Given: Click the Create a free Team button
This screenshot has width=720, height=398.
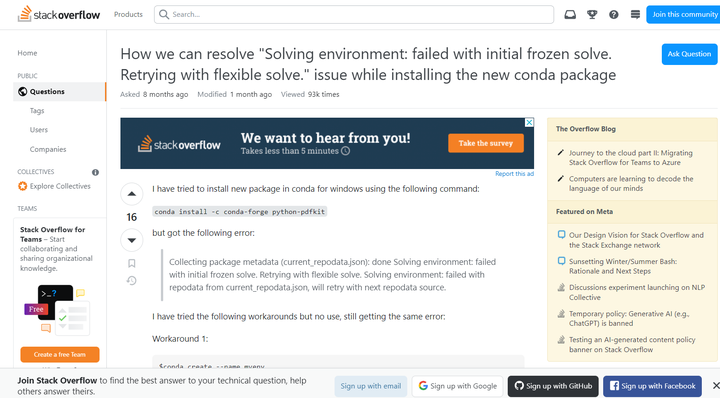Looking at the screenshot, I should pos(60,354).
